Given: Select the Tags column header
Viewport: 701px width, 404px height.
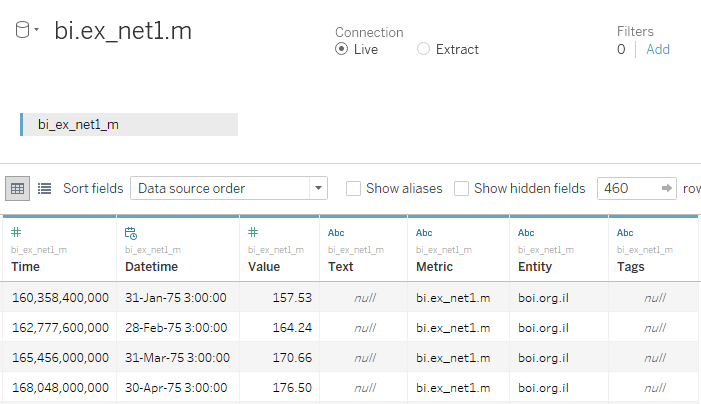Looking at the screenshot, I should click(x=653, y=248).
